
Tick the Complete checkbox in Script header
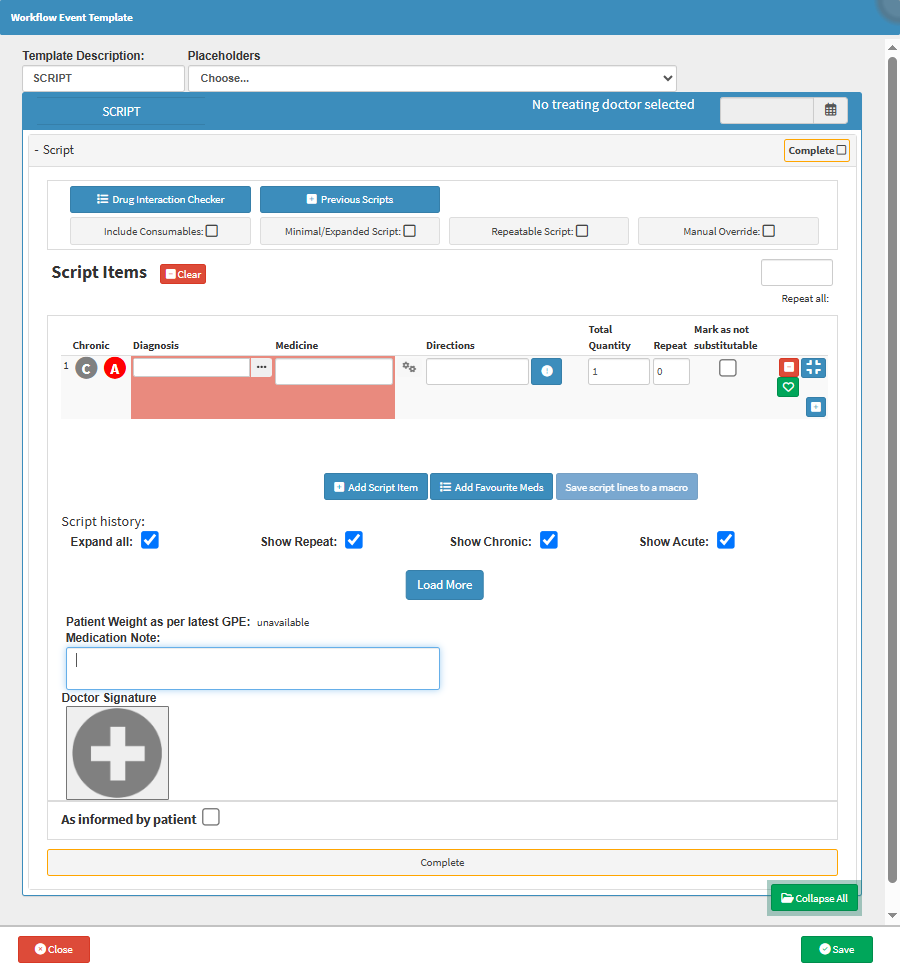pyautogui.click(x=841, y=150)
